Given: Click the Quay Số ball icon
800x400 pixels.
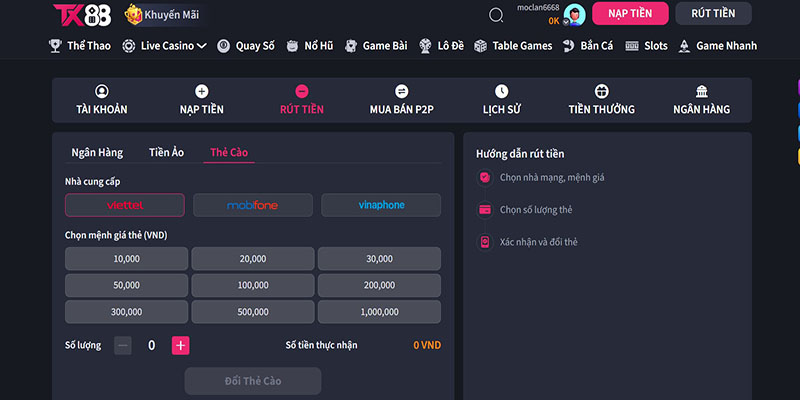Looking at the screenshot, I should tap(223, 46).
